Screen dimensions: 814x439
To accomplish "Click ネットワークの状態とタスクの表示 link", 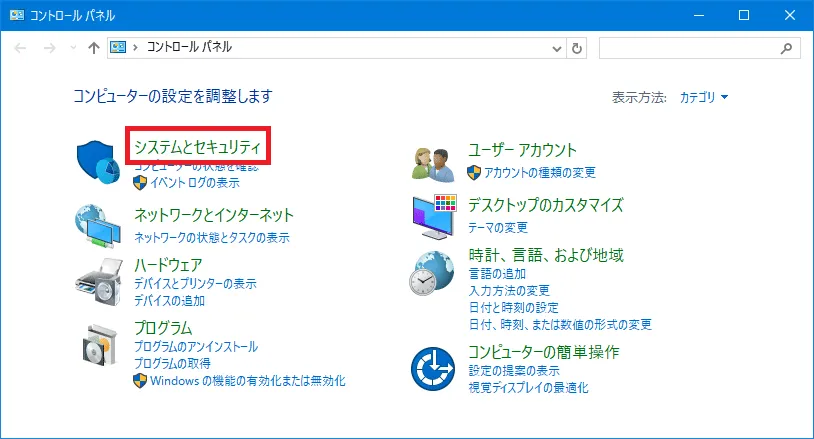I will tap(212, 238).
